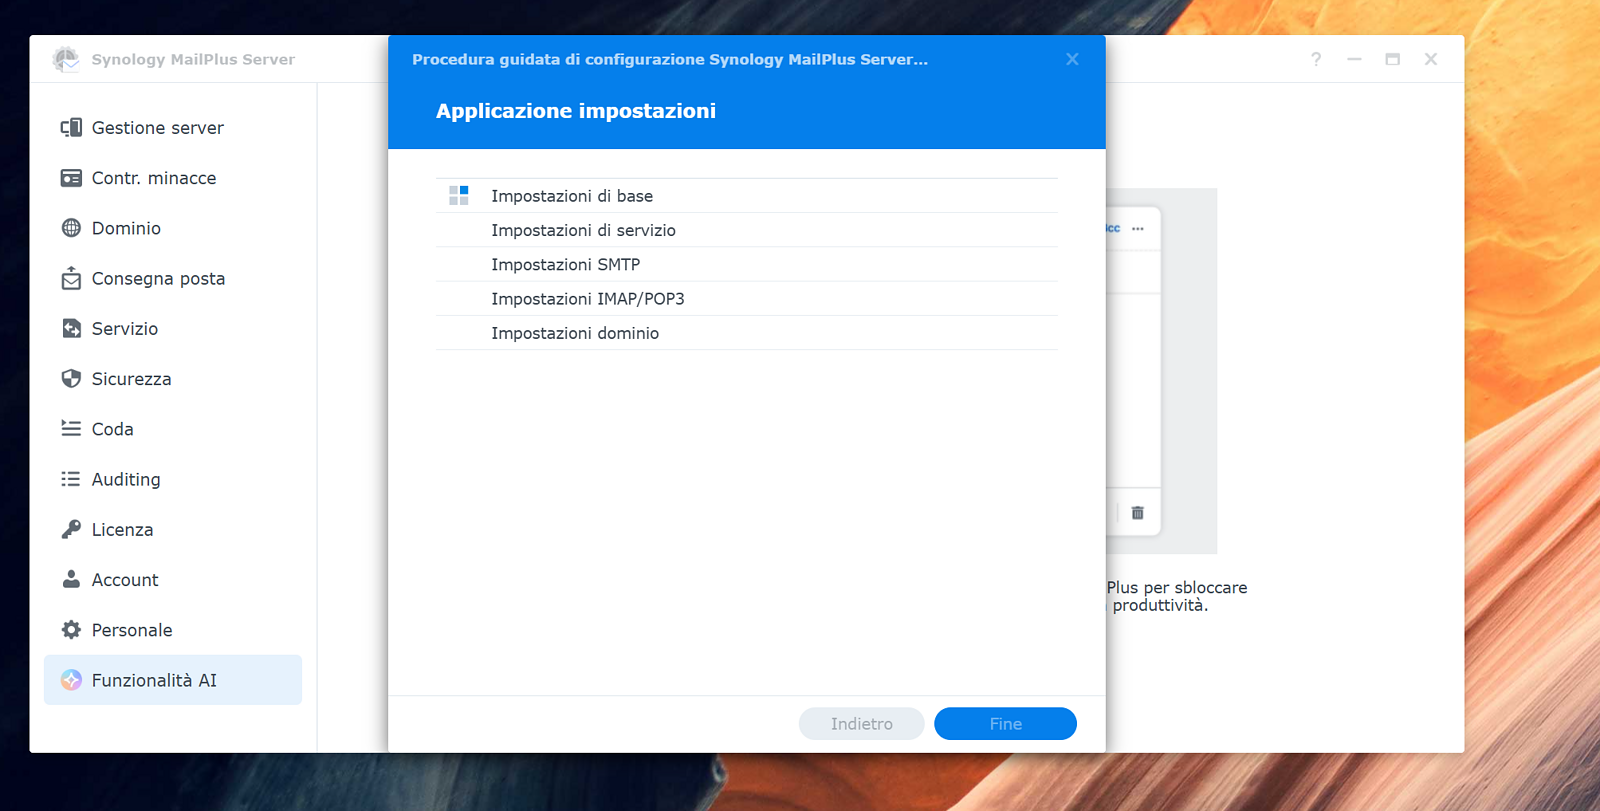Select Coda label in sidebar
The height and width of the screenshot is (811, 1600).
[113, 429]
